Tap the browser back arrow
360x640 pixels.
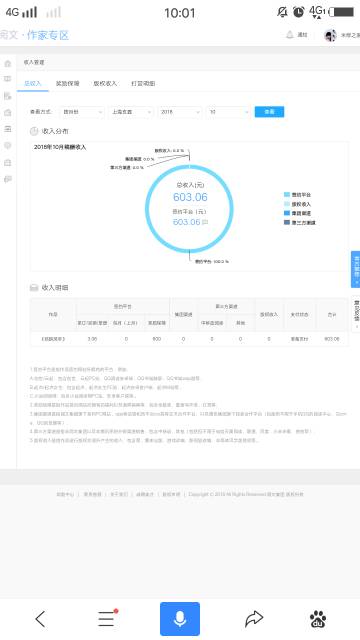click(x=40, y=619)
